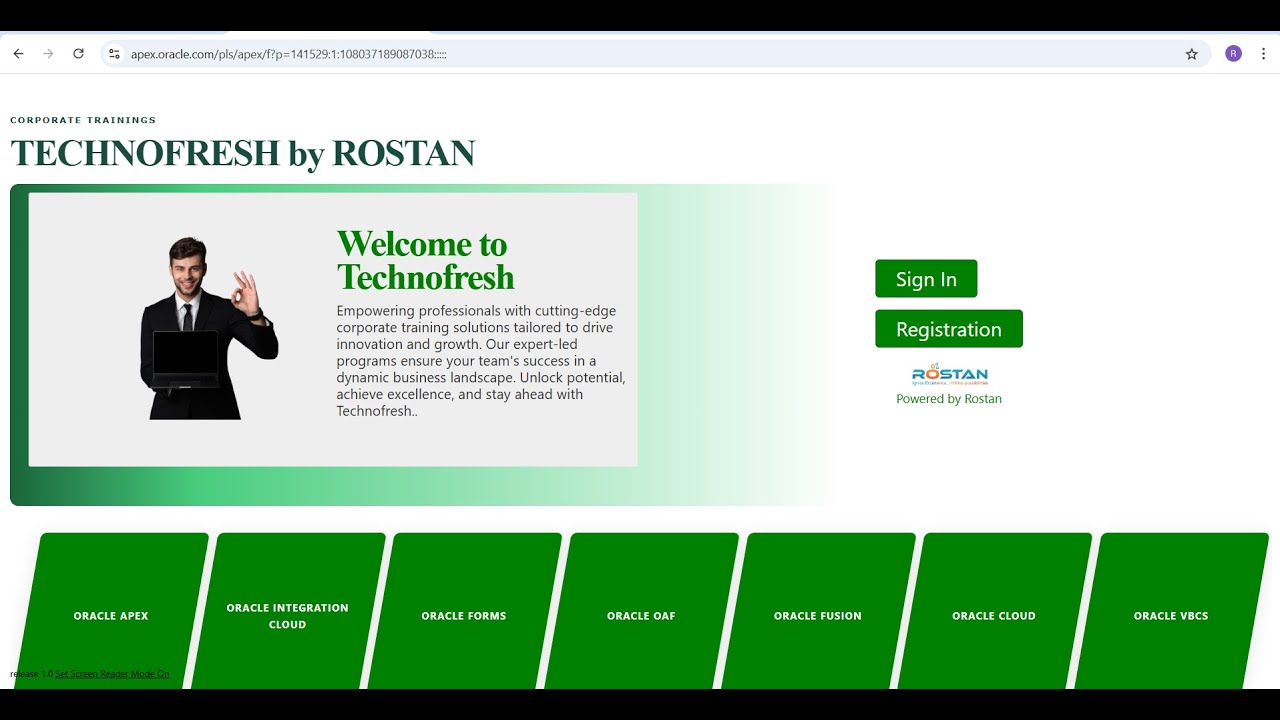This screenshot has width=1280, height=720.
Task: Click the TECHNOFRESH by ROSTAN title
Action: [242, 153]
